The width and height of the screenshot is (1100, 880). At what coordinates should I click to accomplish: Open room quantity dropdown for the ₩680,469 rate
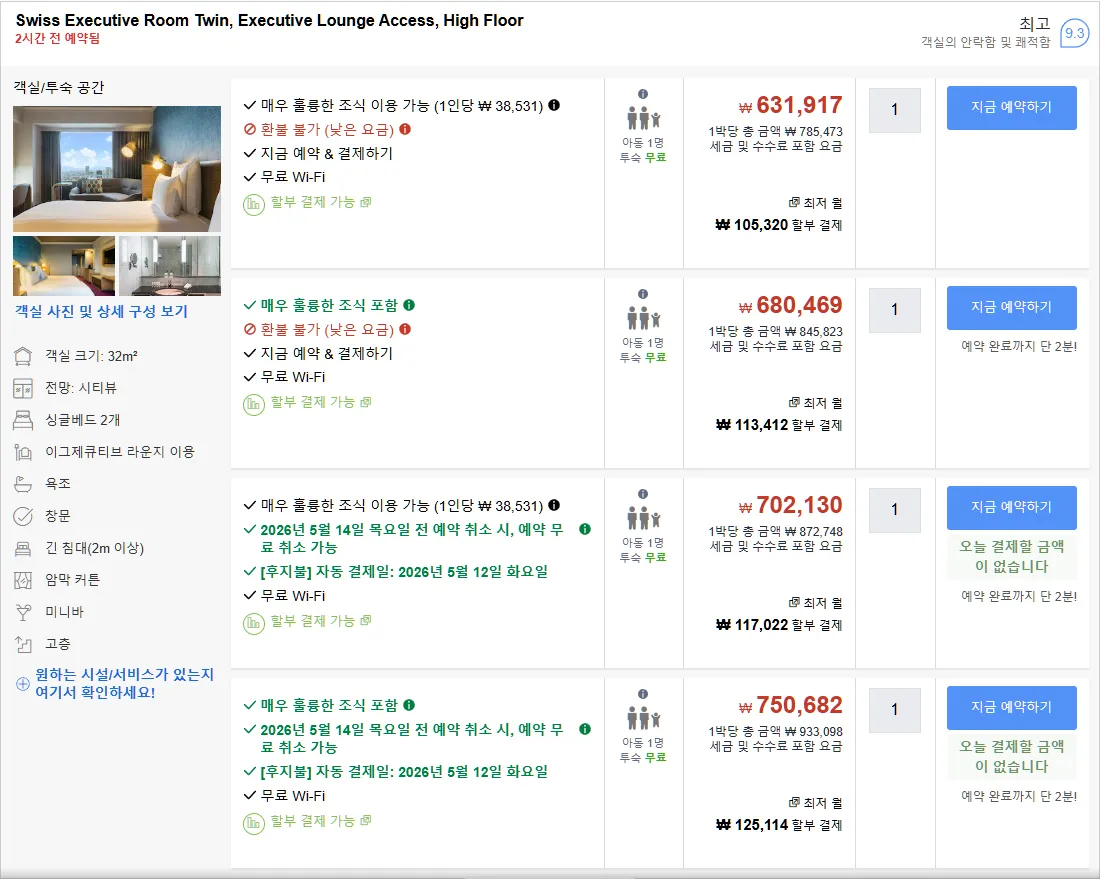click(x=894, y=310)
